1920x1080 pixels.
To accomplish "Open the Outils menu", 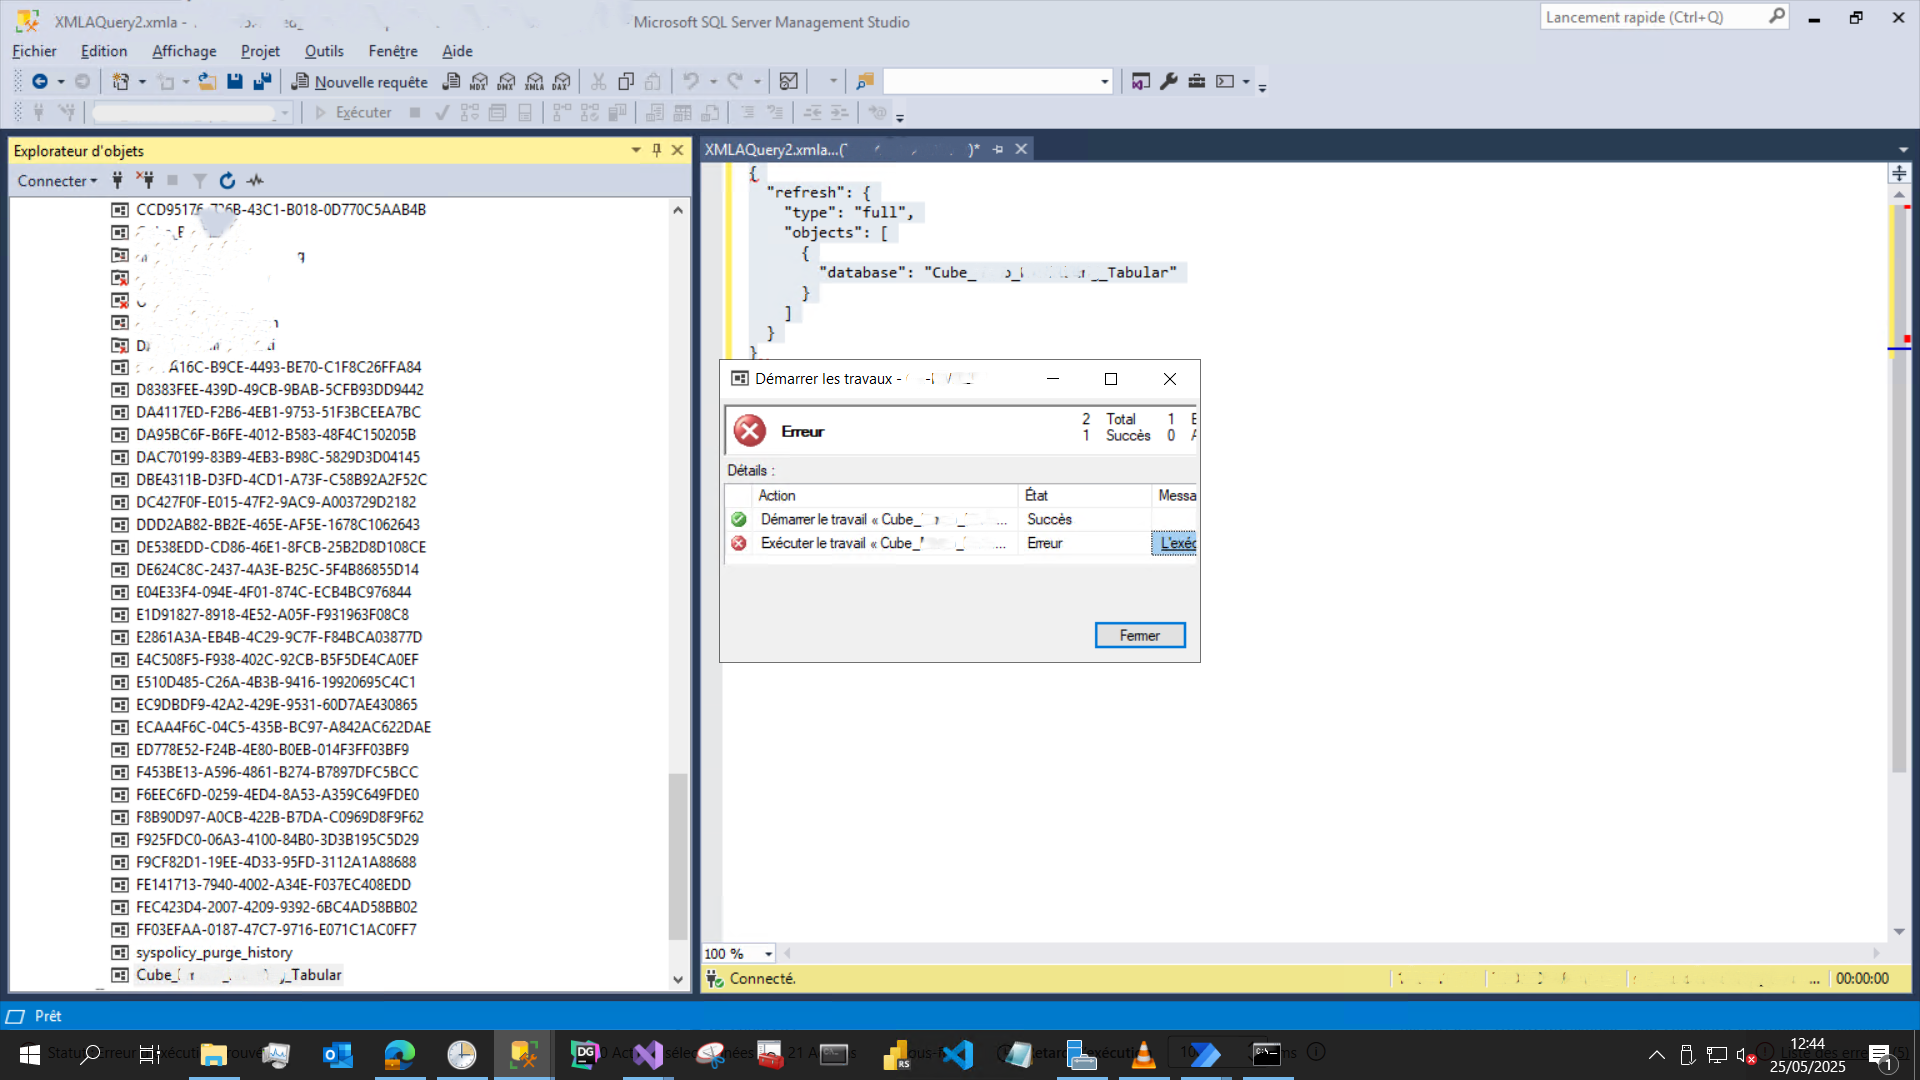I will 324,51.
